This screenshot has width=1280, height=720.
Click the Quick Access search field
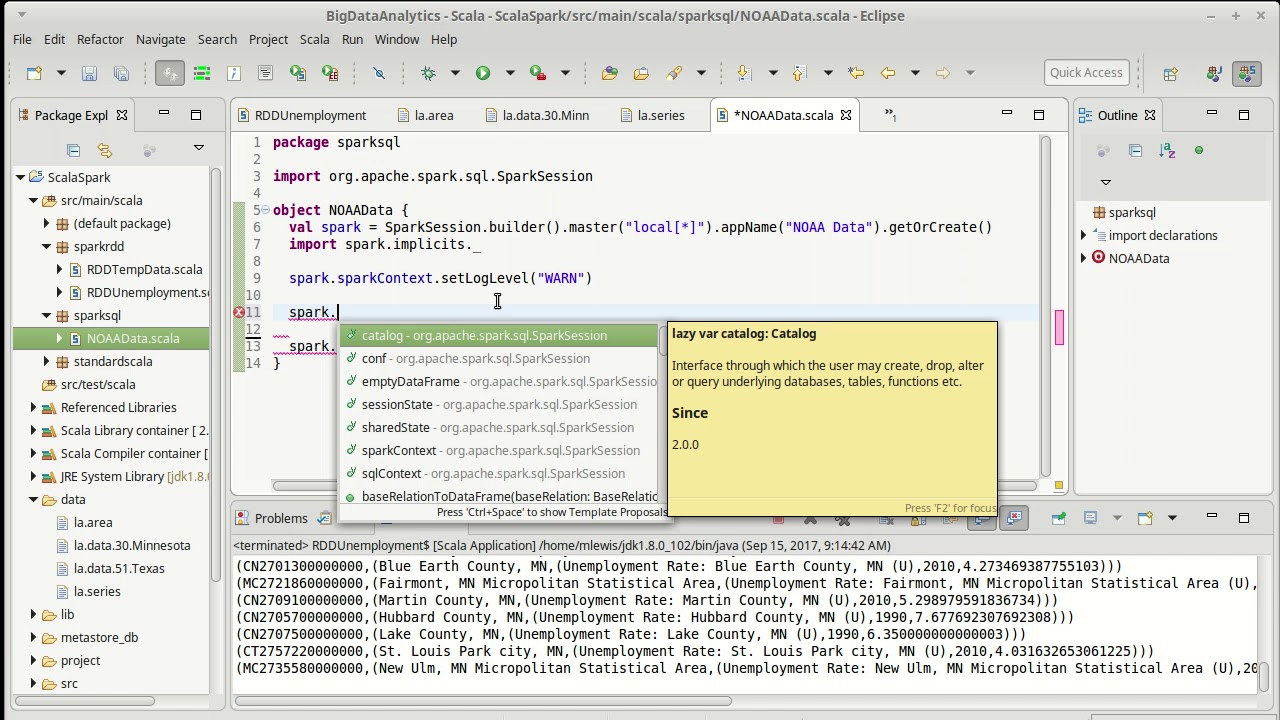[x=1086, y=73]
